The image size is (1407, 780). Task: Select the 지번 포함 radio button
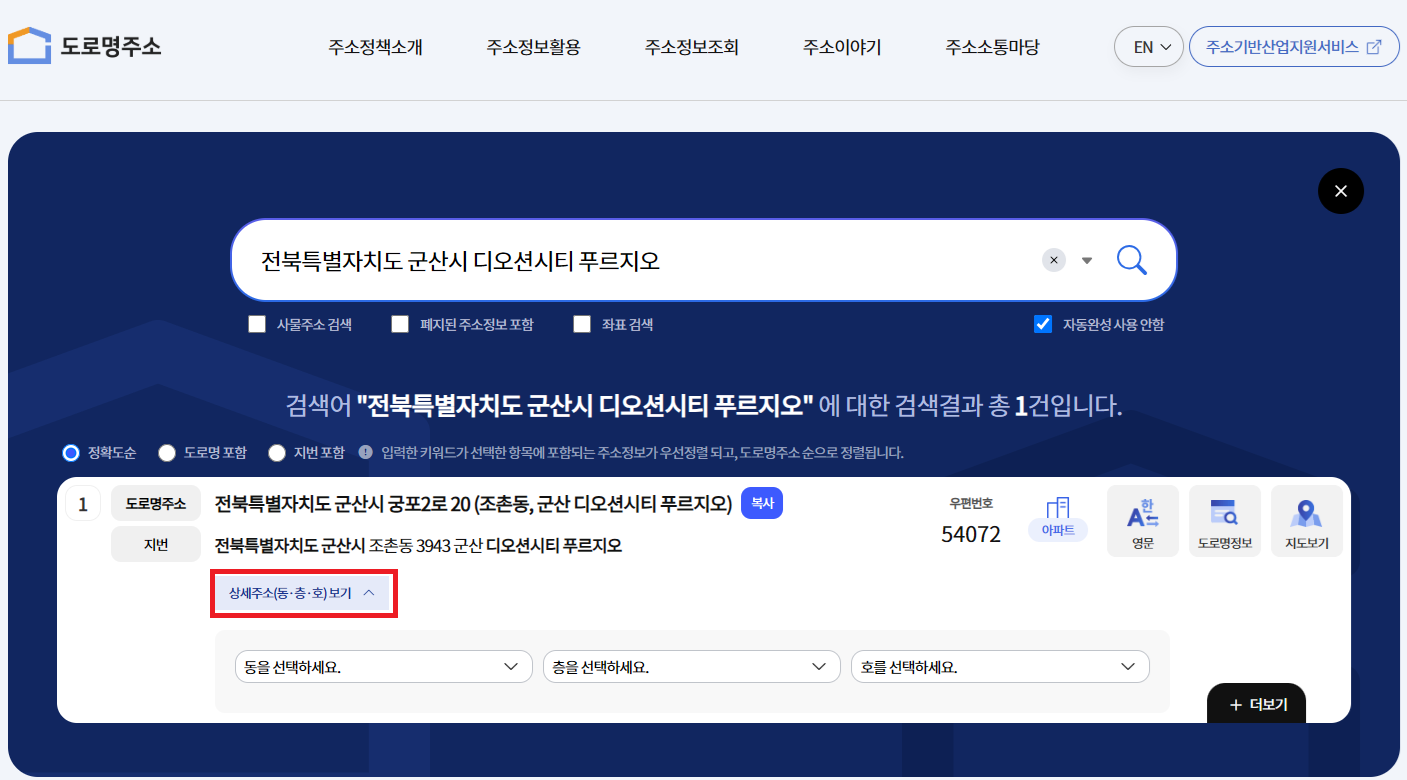[277, 453]
